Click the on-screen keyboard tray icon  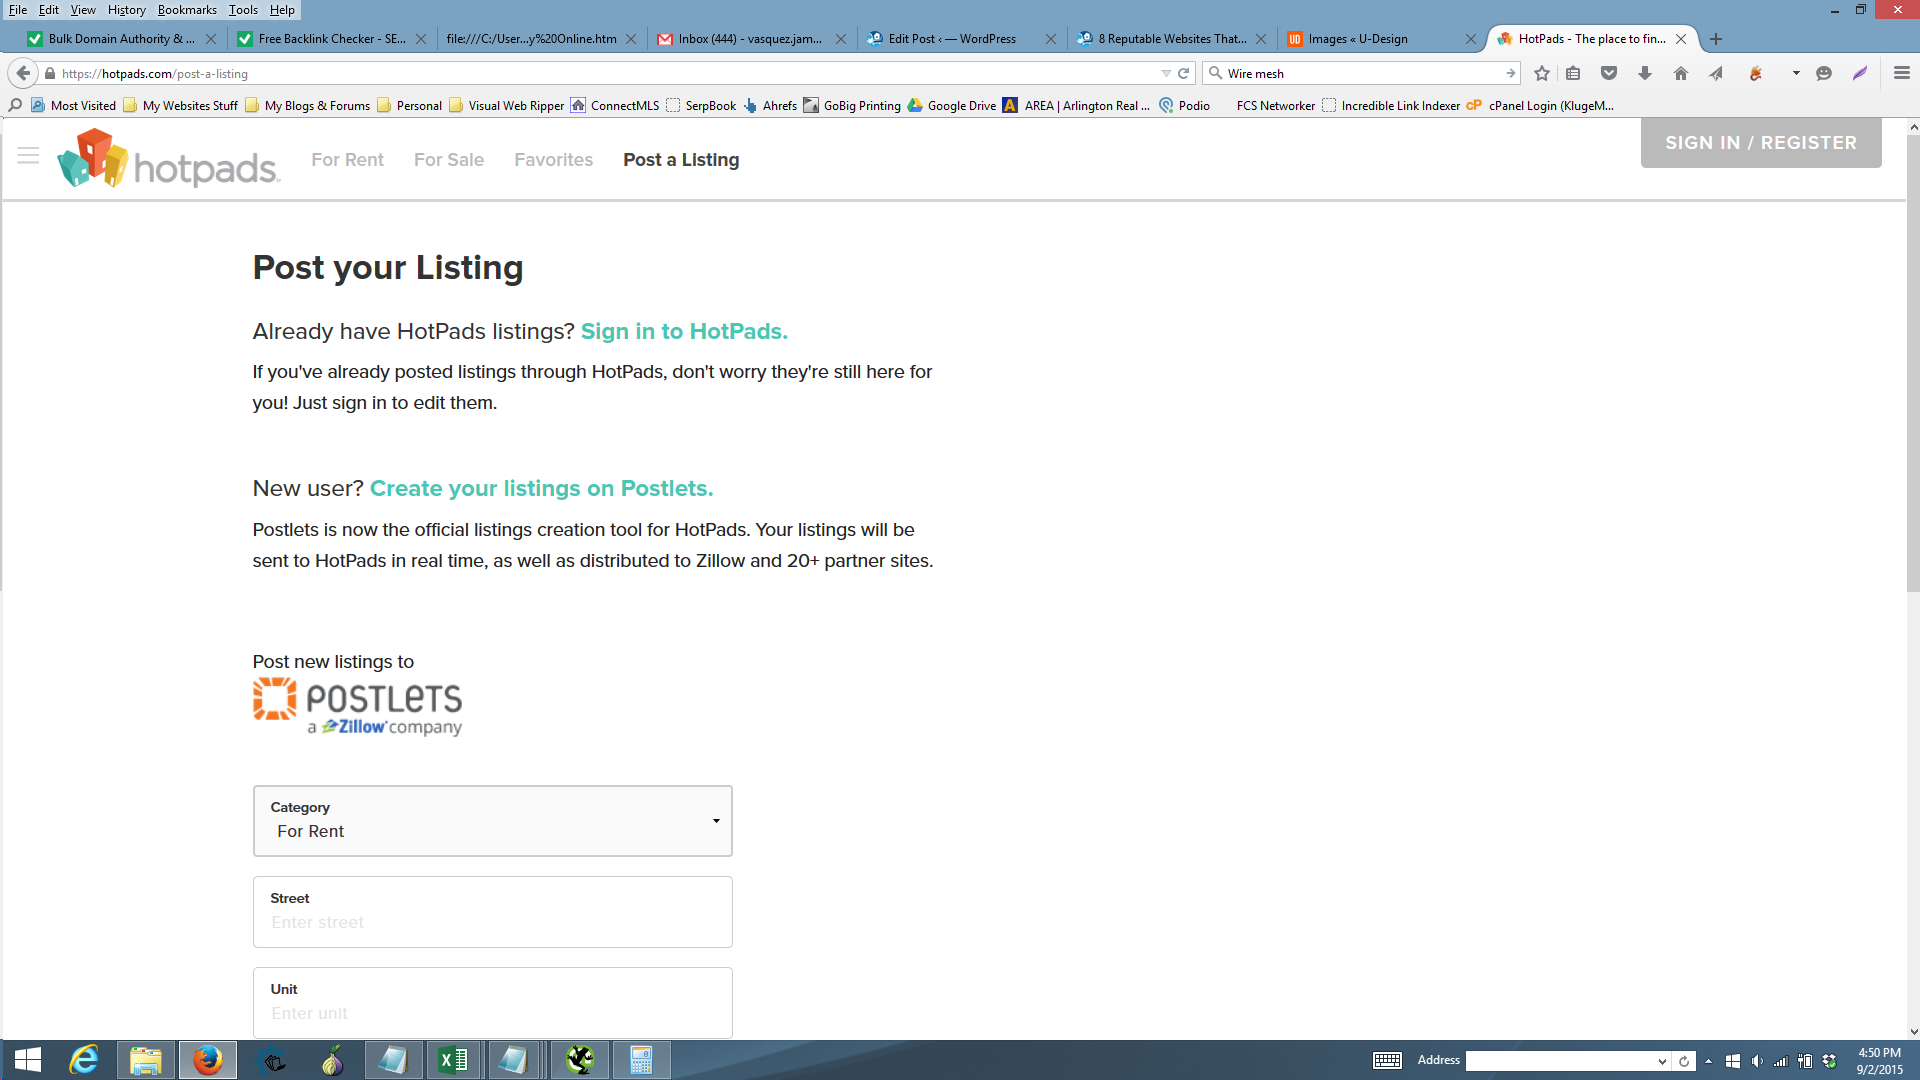coord(1387,1061)
